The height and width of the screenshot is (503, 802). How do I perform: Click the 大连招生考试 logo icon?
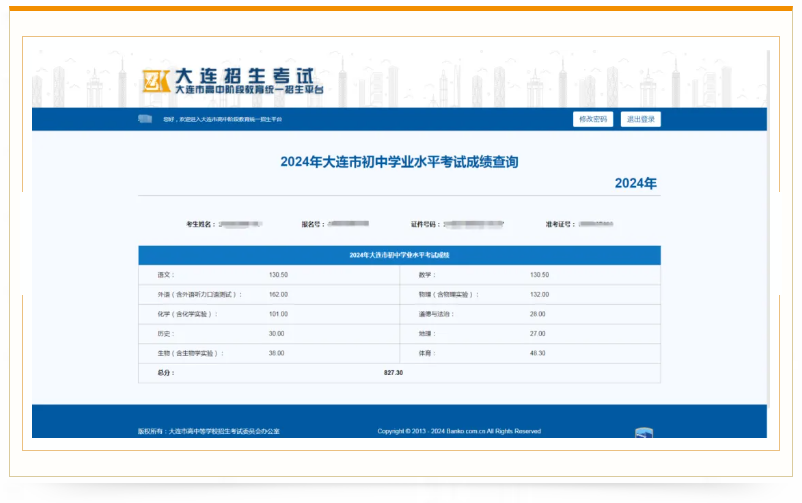point(155,81)
